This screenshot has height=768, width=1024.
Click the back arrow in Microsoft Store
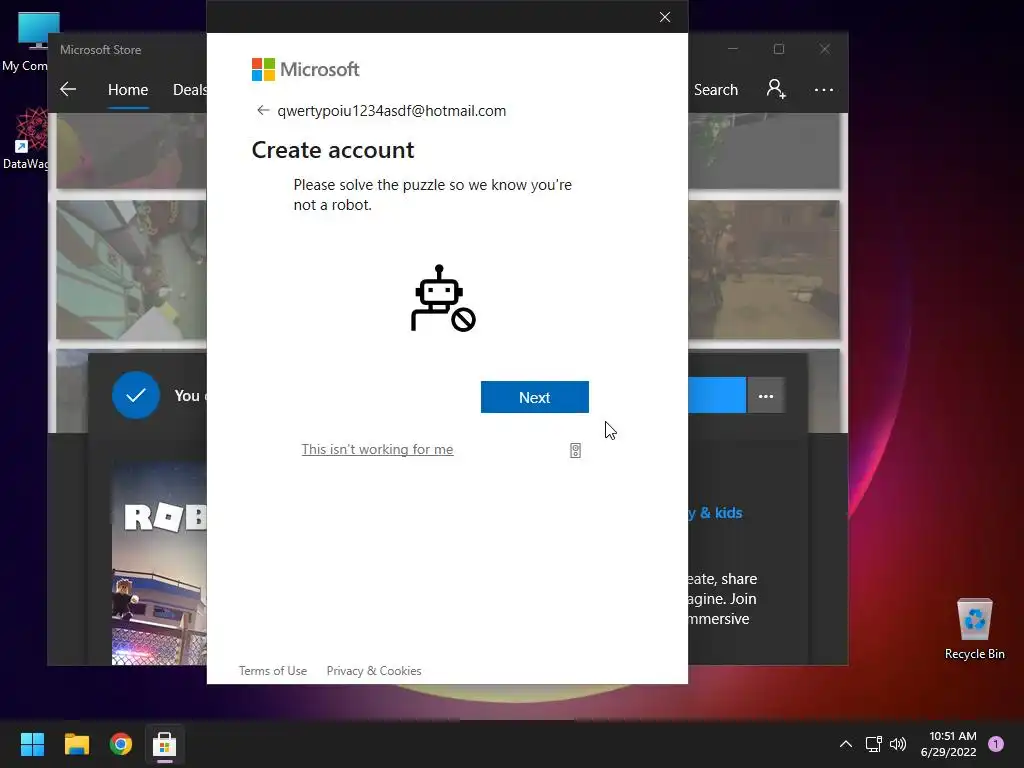[68, 89]
